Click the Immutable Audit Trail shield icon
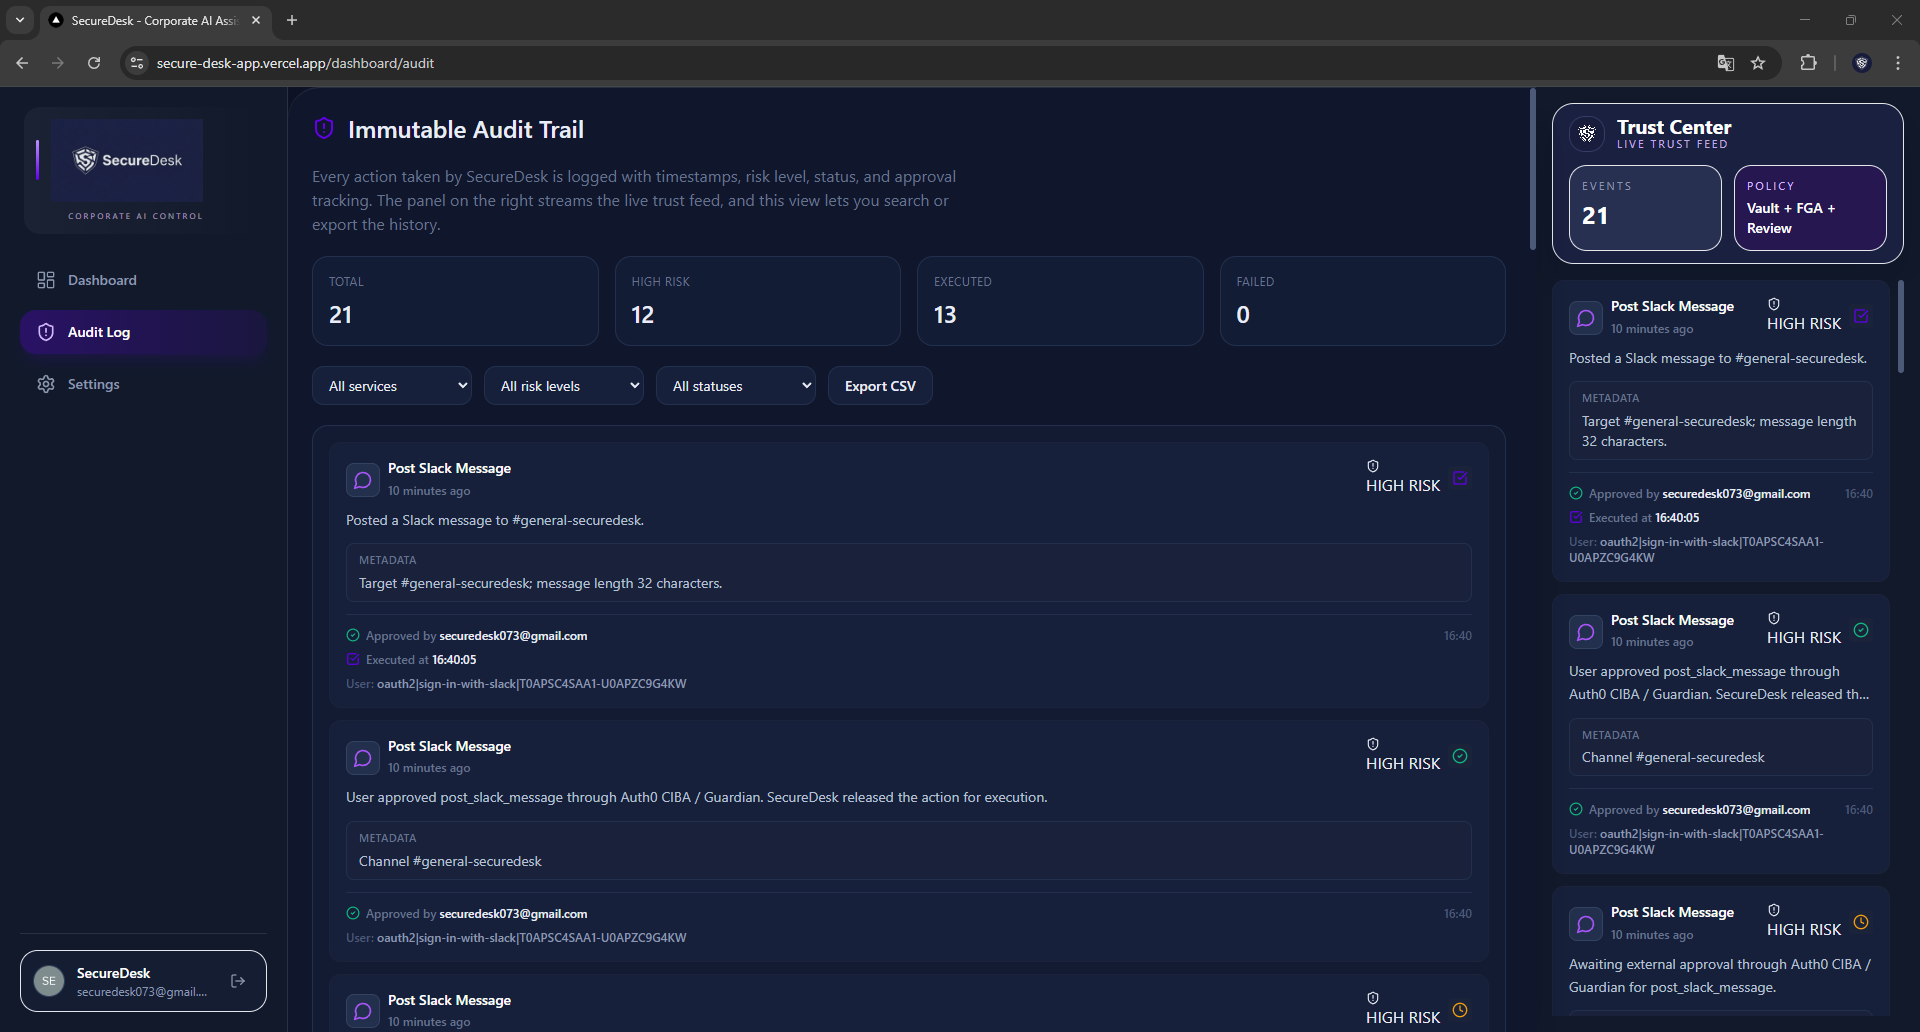 324,128
